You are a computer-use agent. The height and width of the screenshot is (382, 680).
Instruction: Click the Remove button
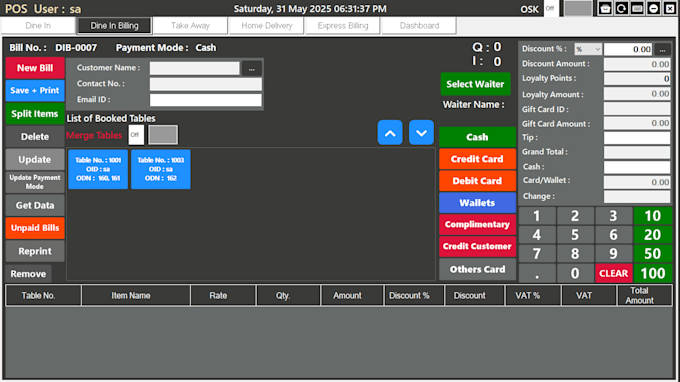coord(29,274)
